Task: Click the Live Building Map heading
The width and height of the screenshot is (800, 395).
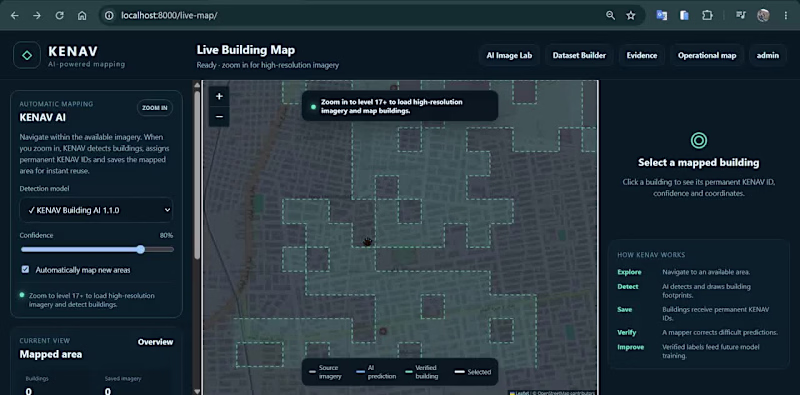Action: (x=245, y=50)
